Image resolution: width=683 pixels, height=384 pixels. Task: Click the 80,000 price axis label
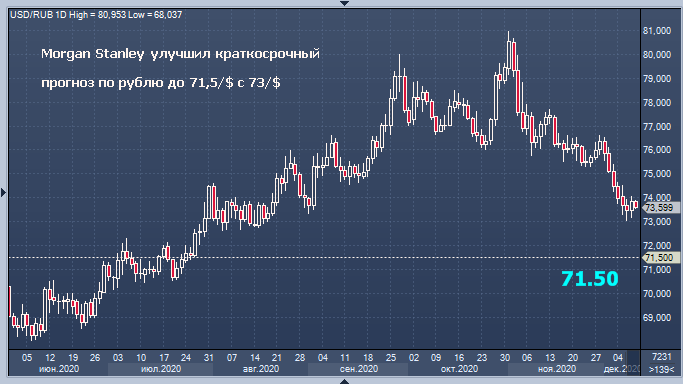click(657, 55)
